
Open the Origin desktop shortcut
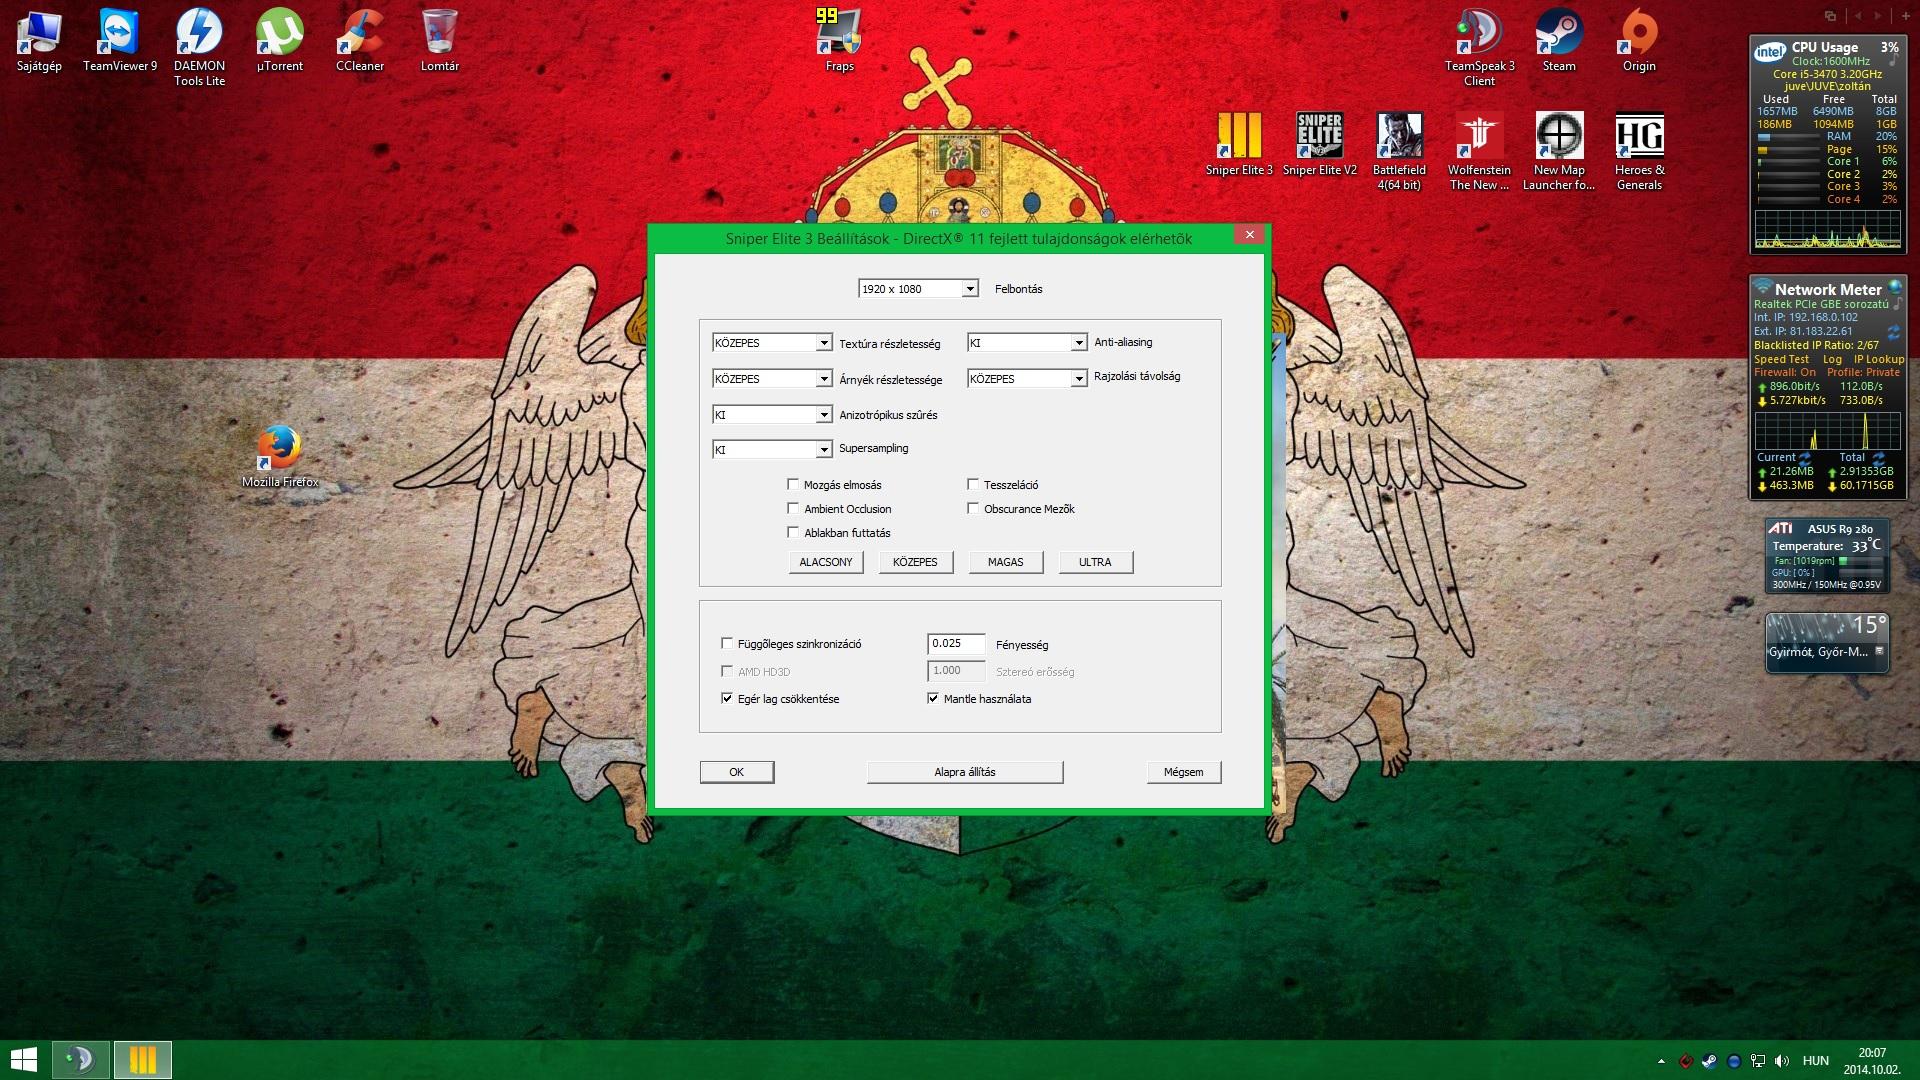(1639, 41)
